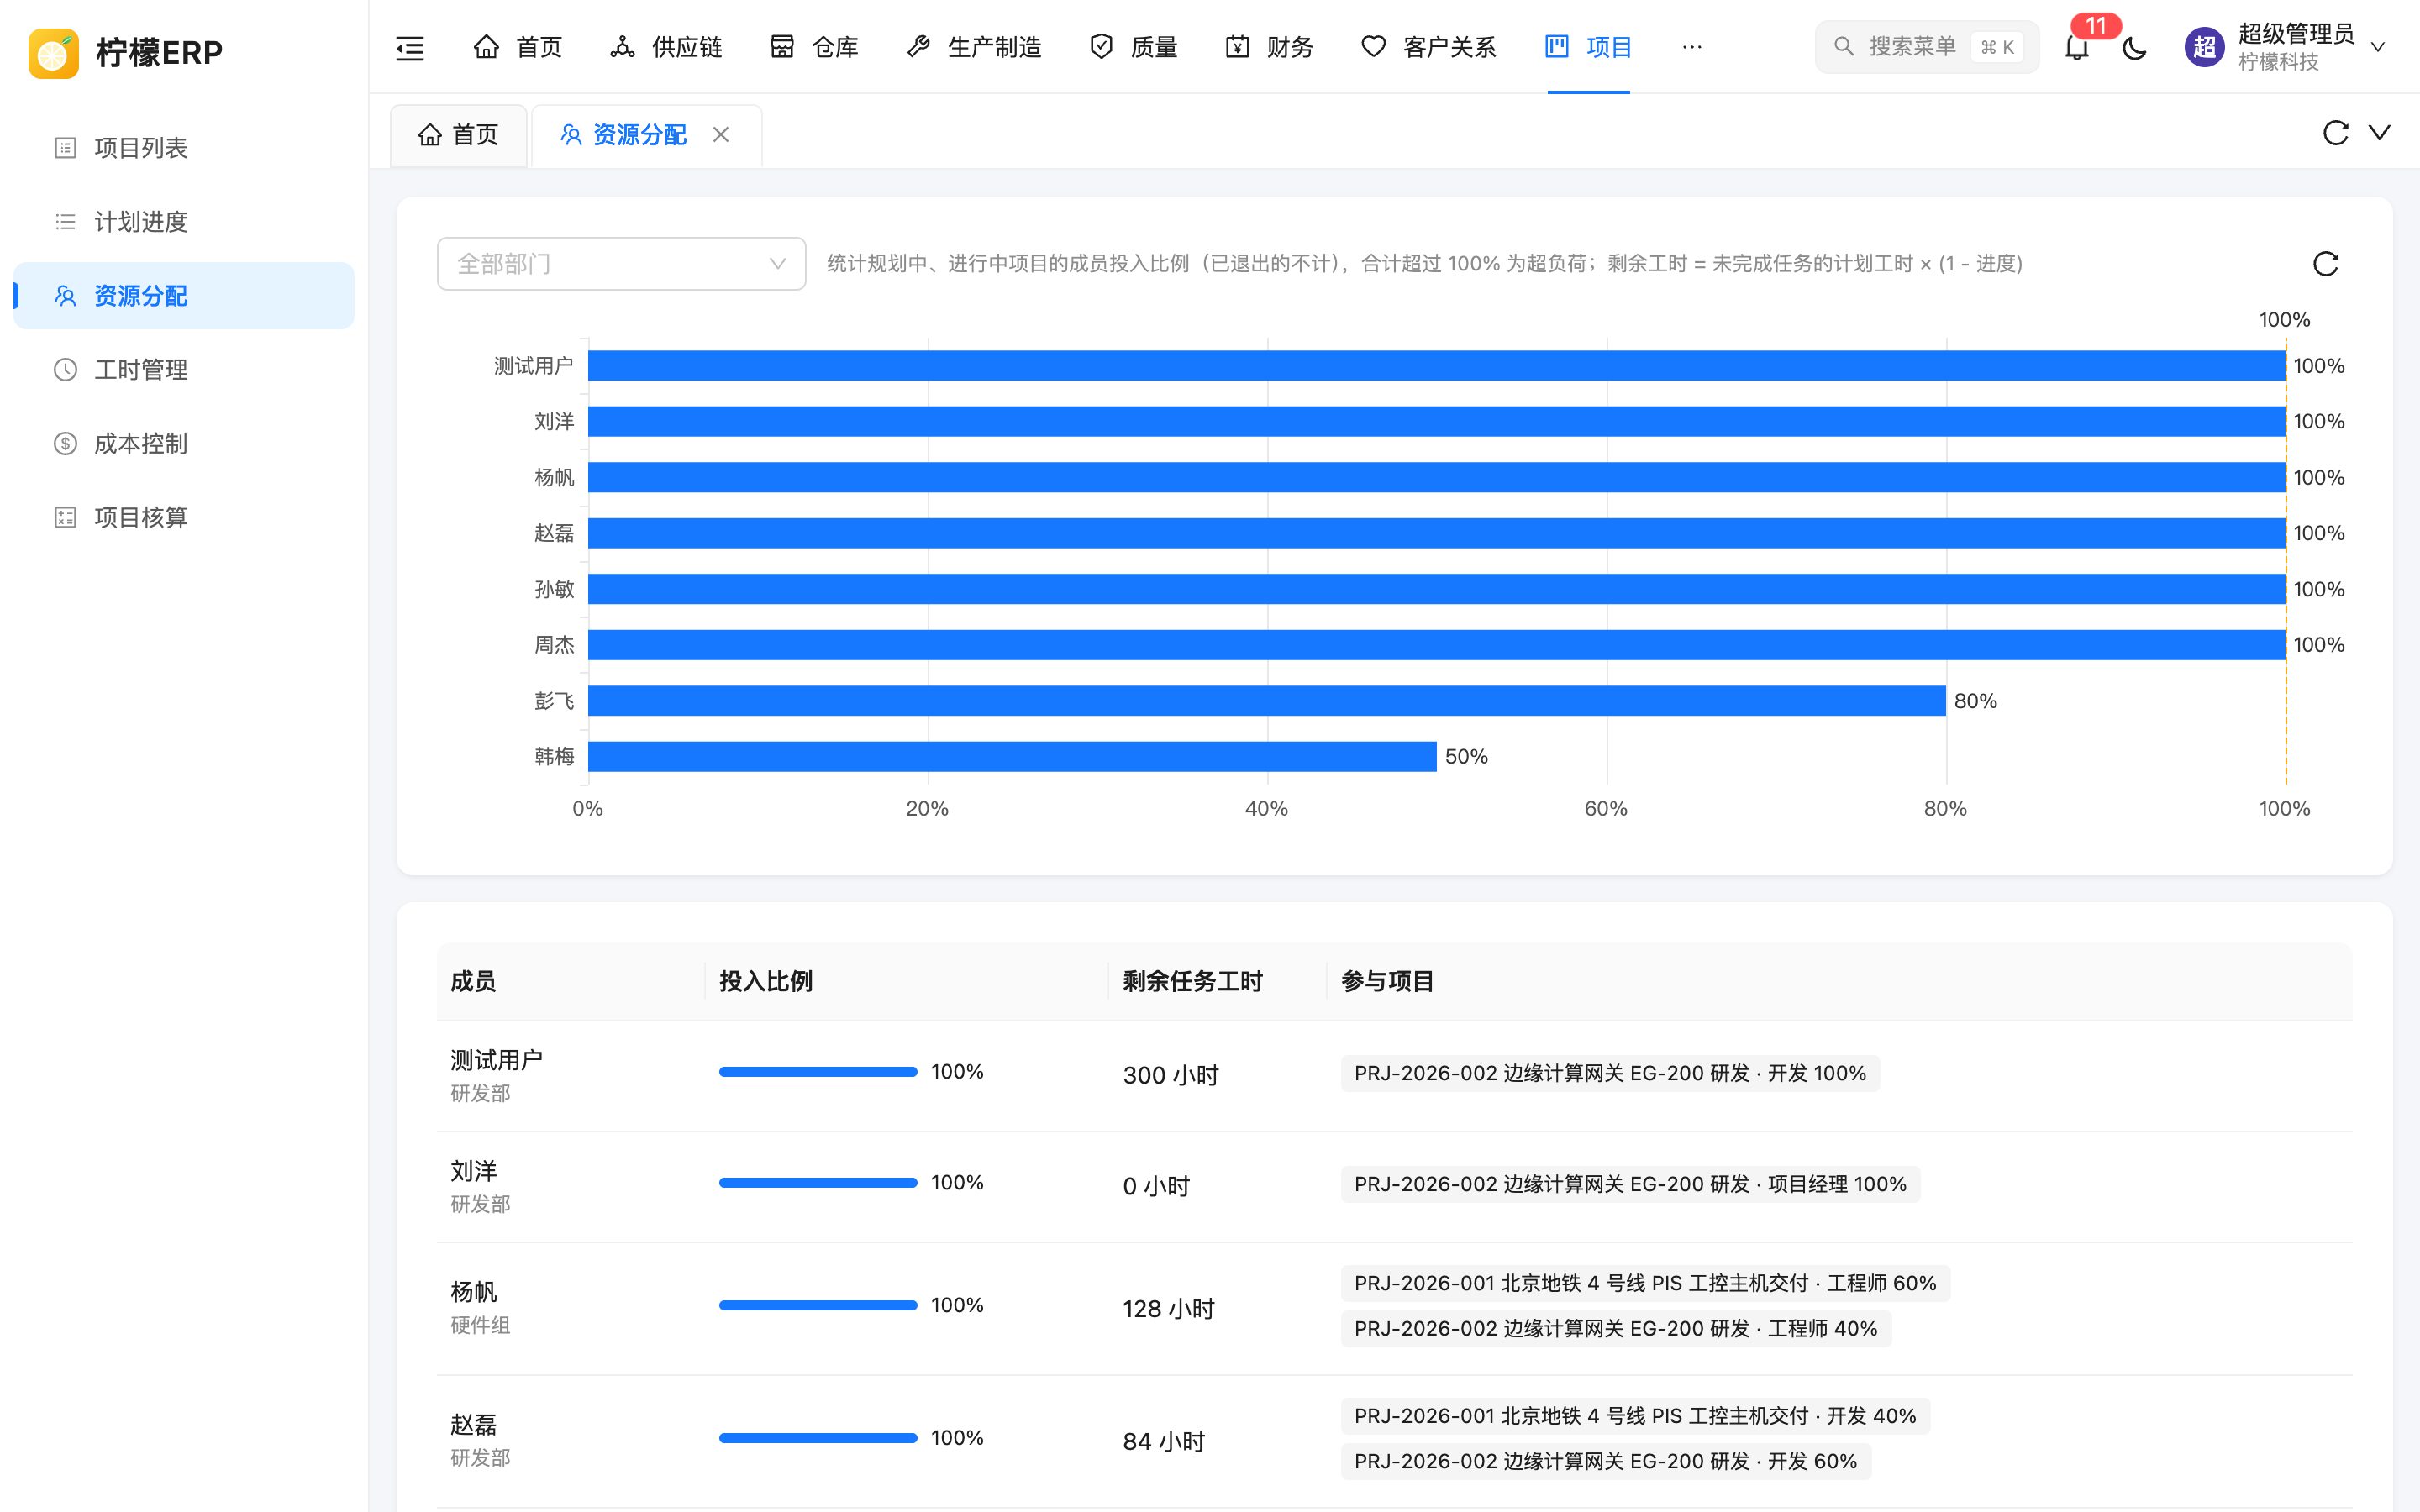Select 资源分配 sidebar item
The height and width of the screenshot is (1512, 2420).
coord(184,296)
